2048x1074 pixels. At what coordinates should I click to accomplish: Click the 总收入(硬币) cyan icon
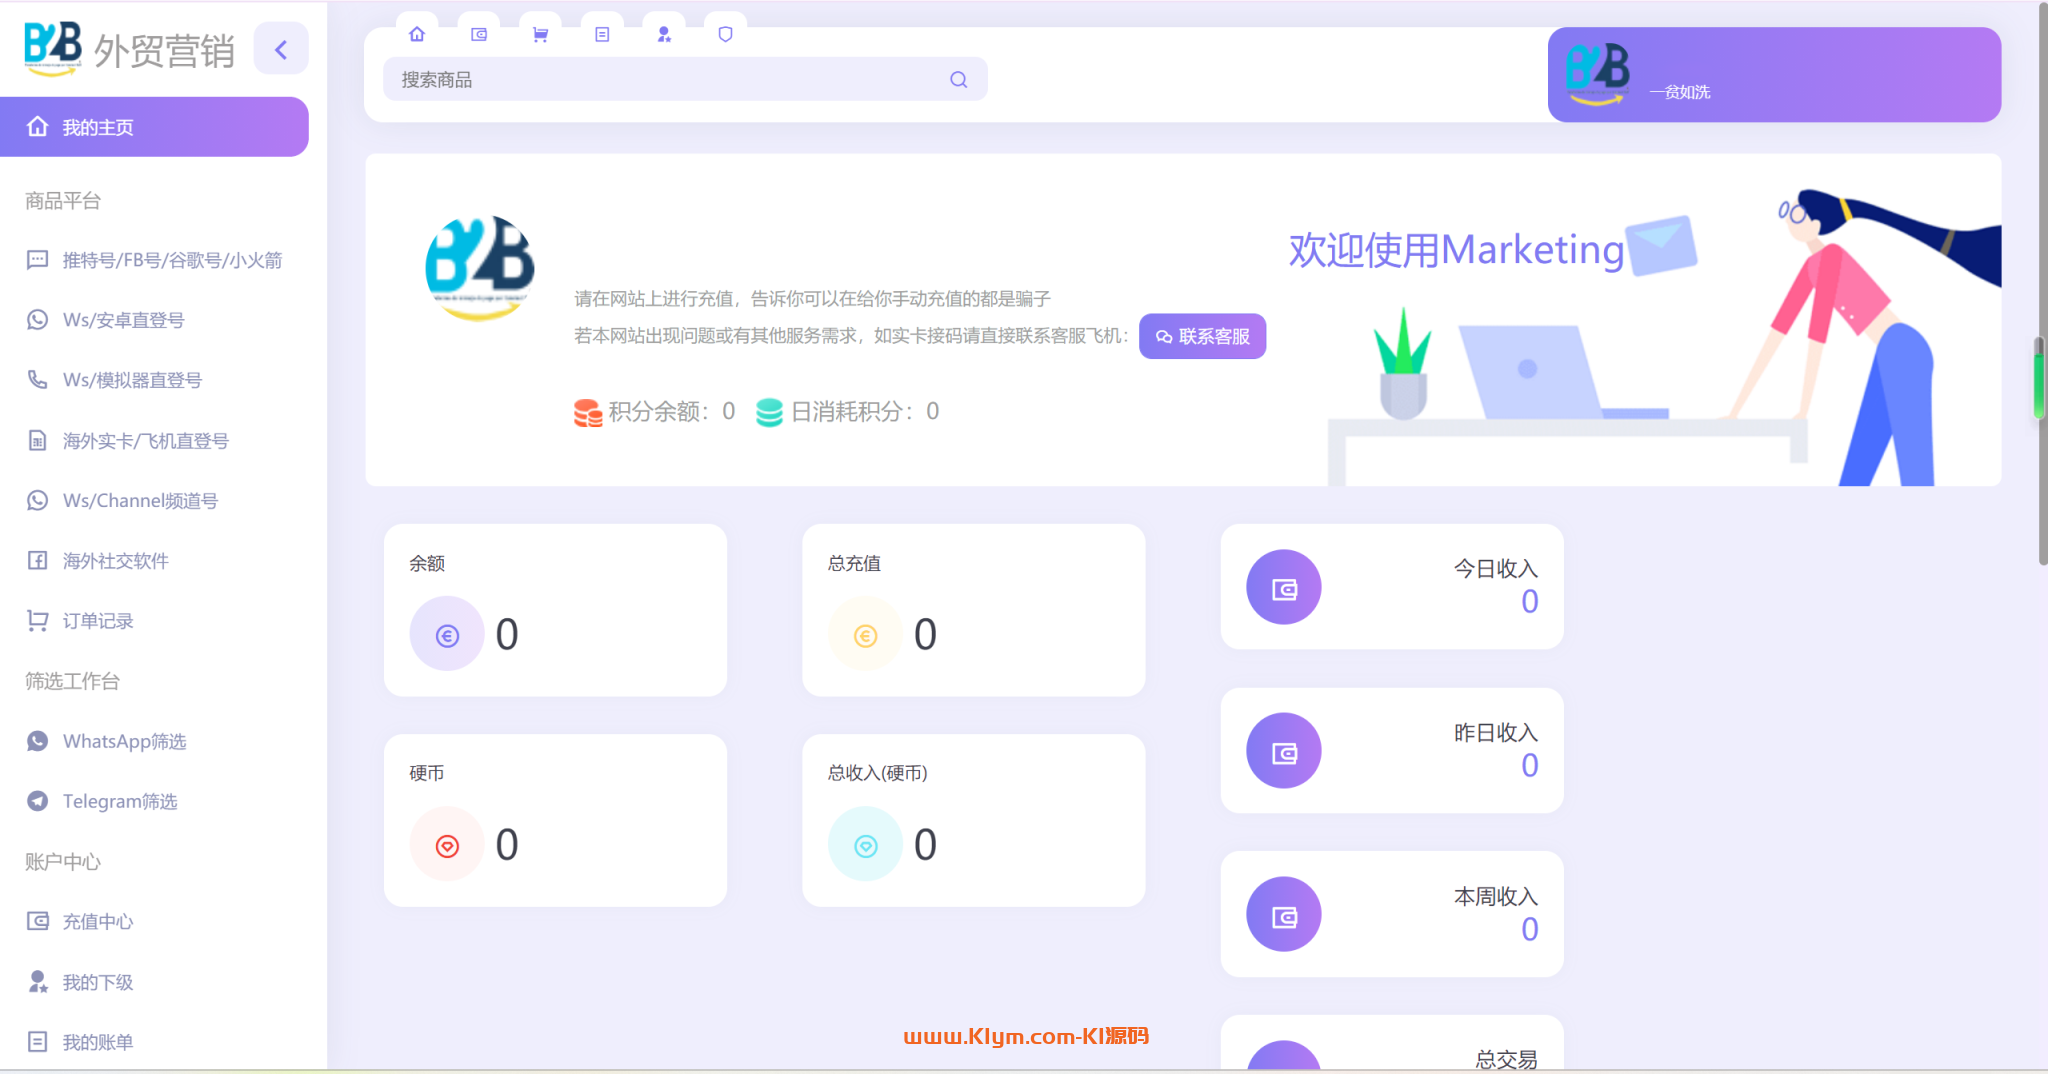[x=865, y=845]
